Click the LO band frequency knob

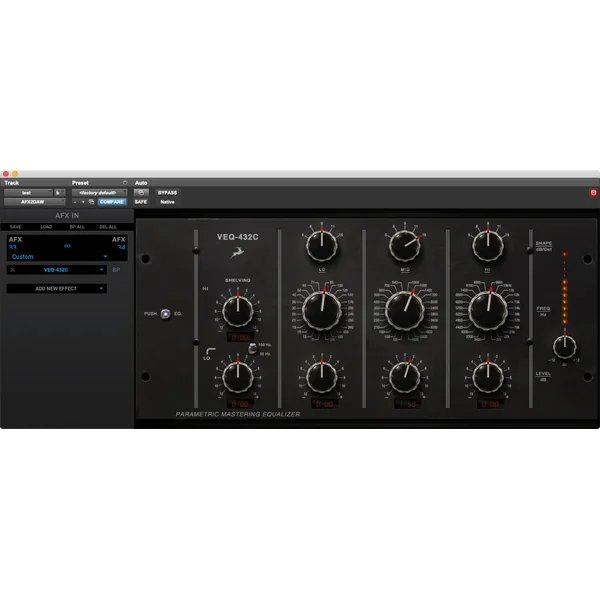(x=322, y=310)
